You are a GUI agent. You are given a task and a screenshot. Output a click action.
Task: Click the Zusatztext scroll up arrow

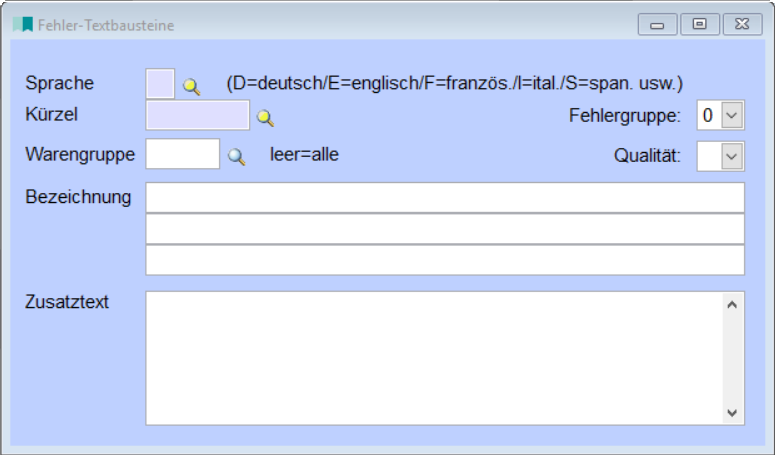click(x=732, y=304)
